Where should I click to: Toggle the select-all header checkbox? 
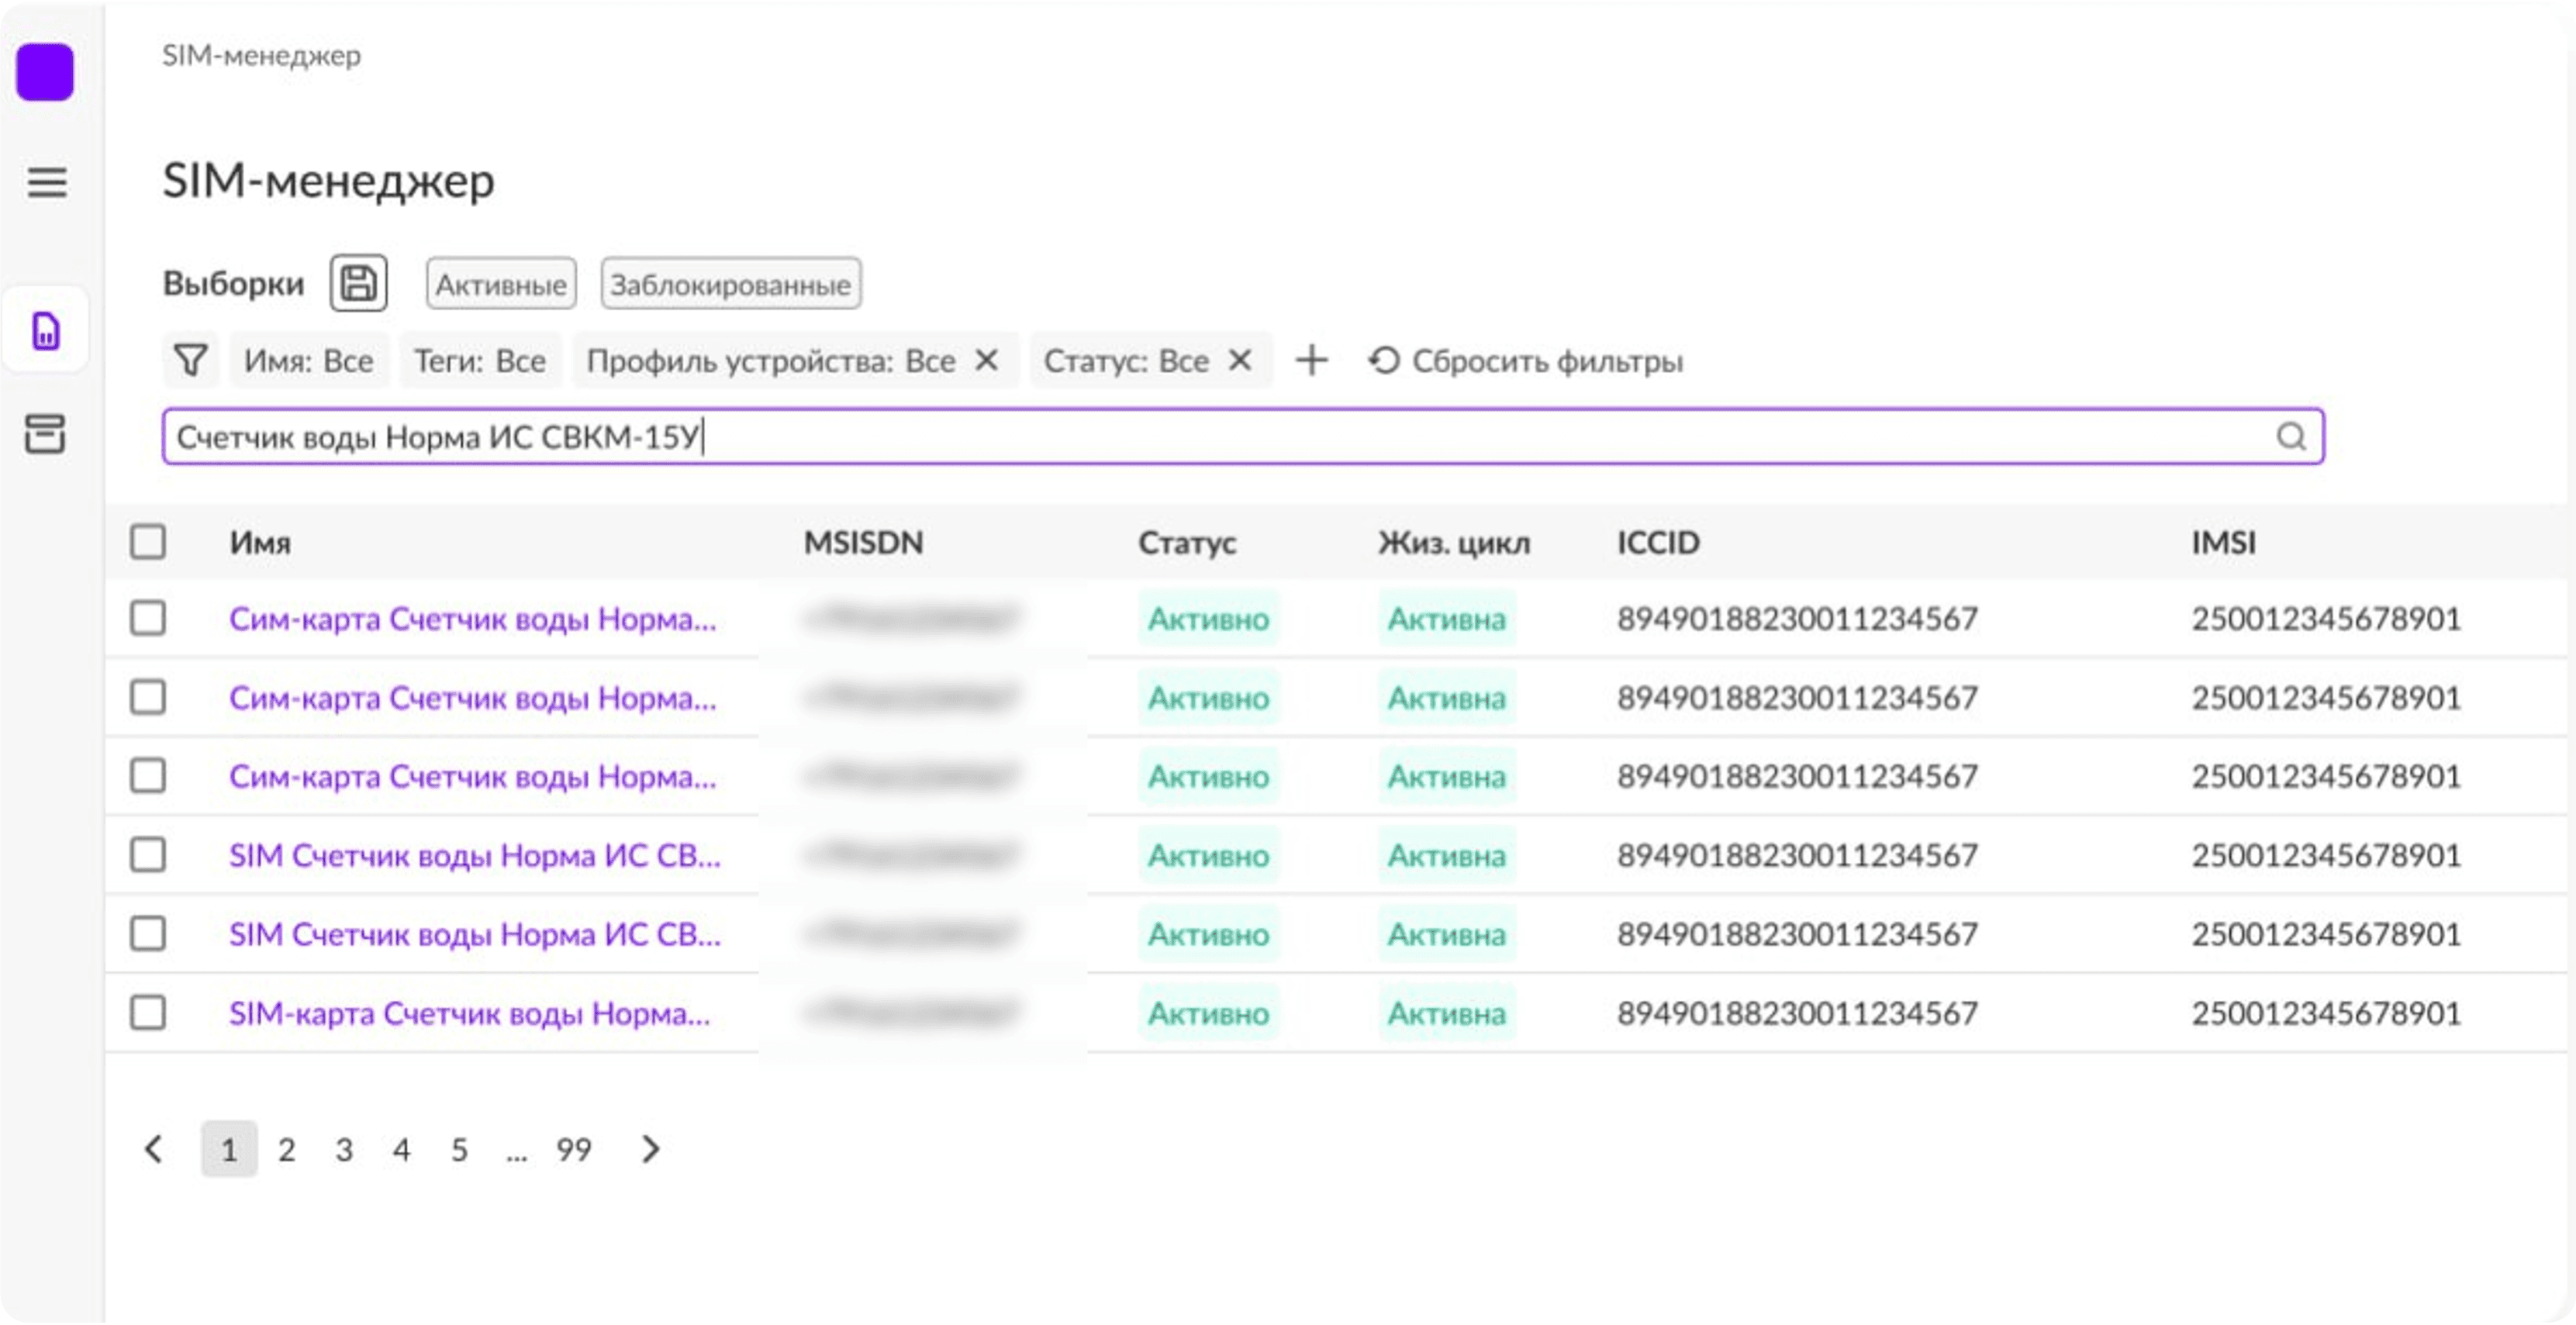(x=148, y=542)
